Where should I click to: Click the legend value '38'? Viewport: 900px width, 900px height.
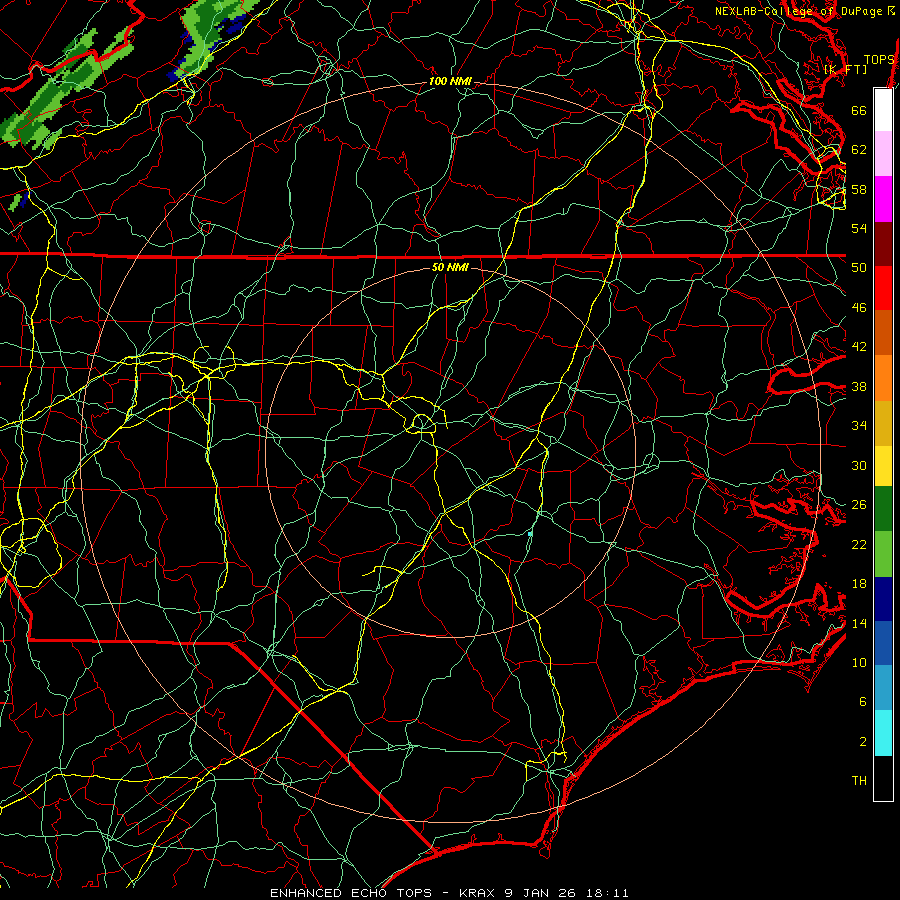click(x=859, y=387)
